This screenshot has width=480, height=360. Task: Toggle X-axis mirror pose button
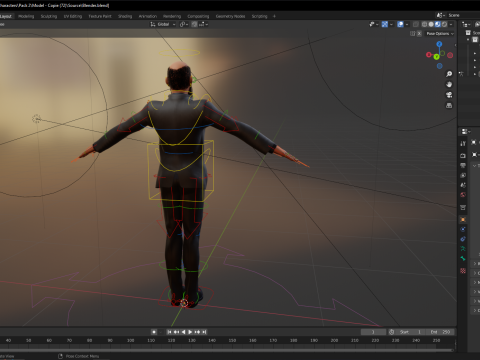point(419,34)
